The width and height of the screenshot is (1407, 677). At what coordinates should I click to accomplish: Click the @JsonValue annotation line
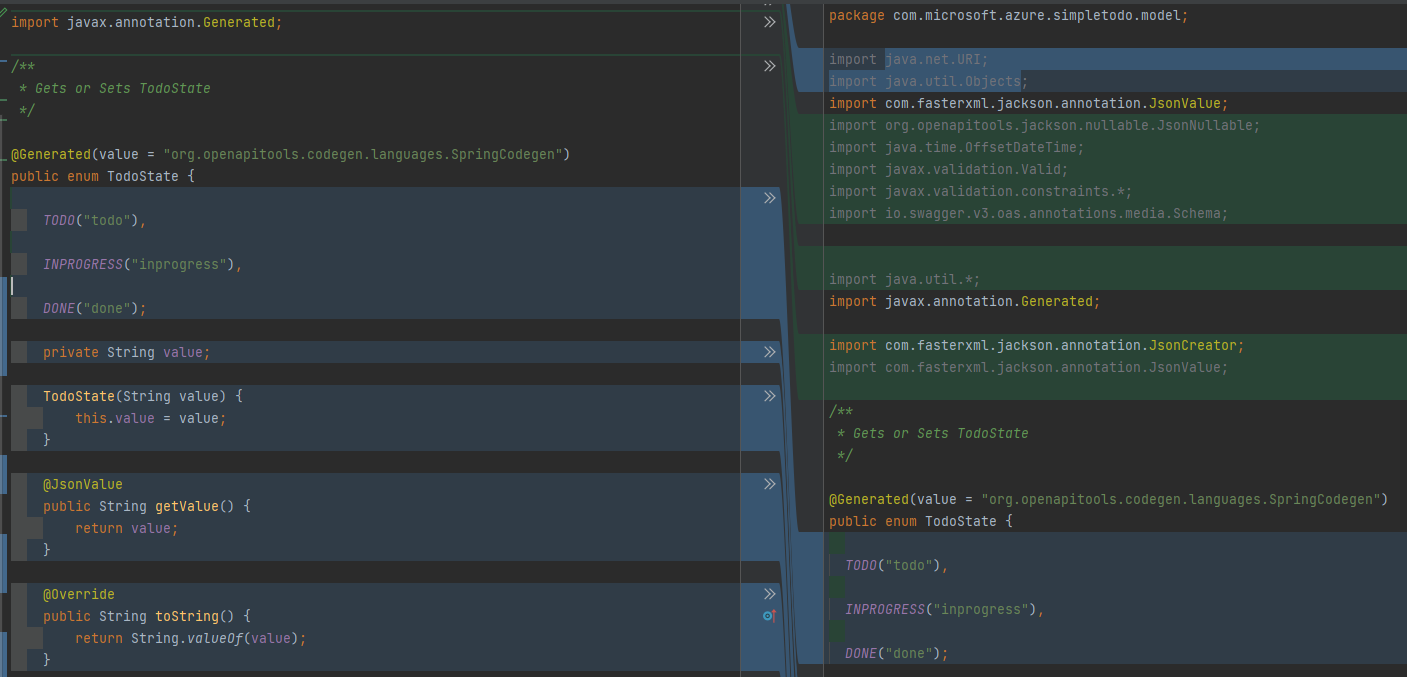[x=83, y=484]
